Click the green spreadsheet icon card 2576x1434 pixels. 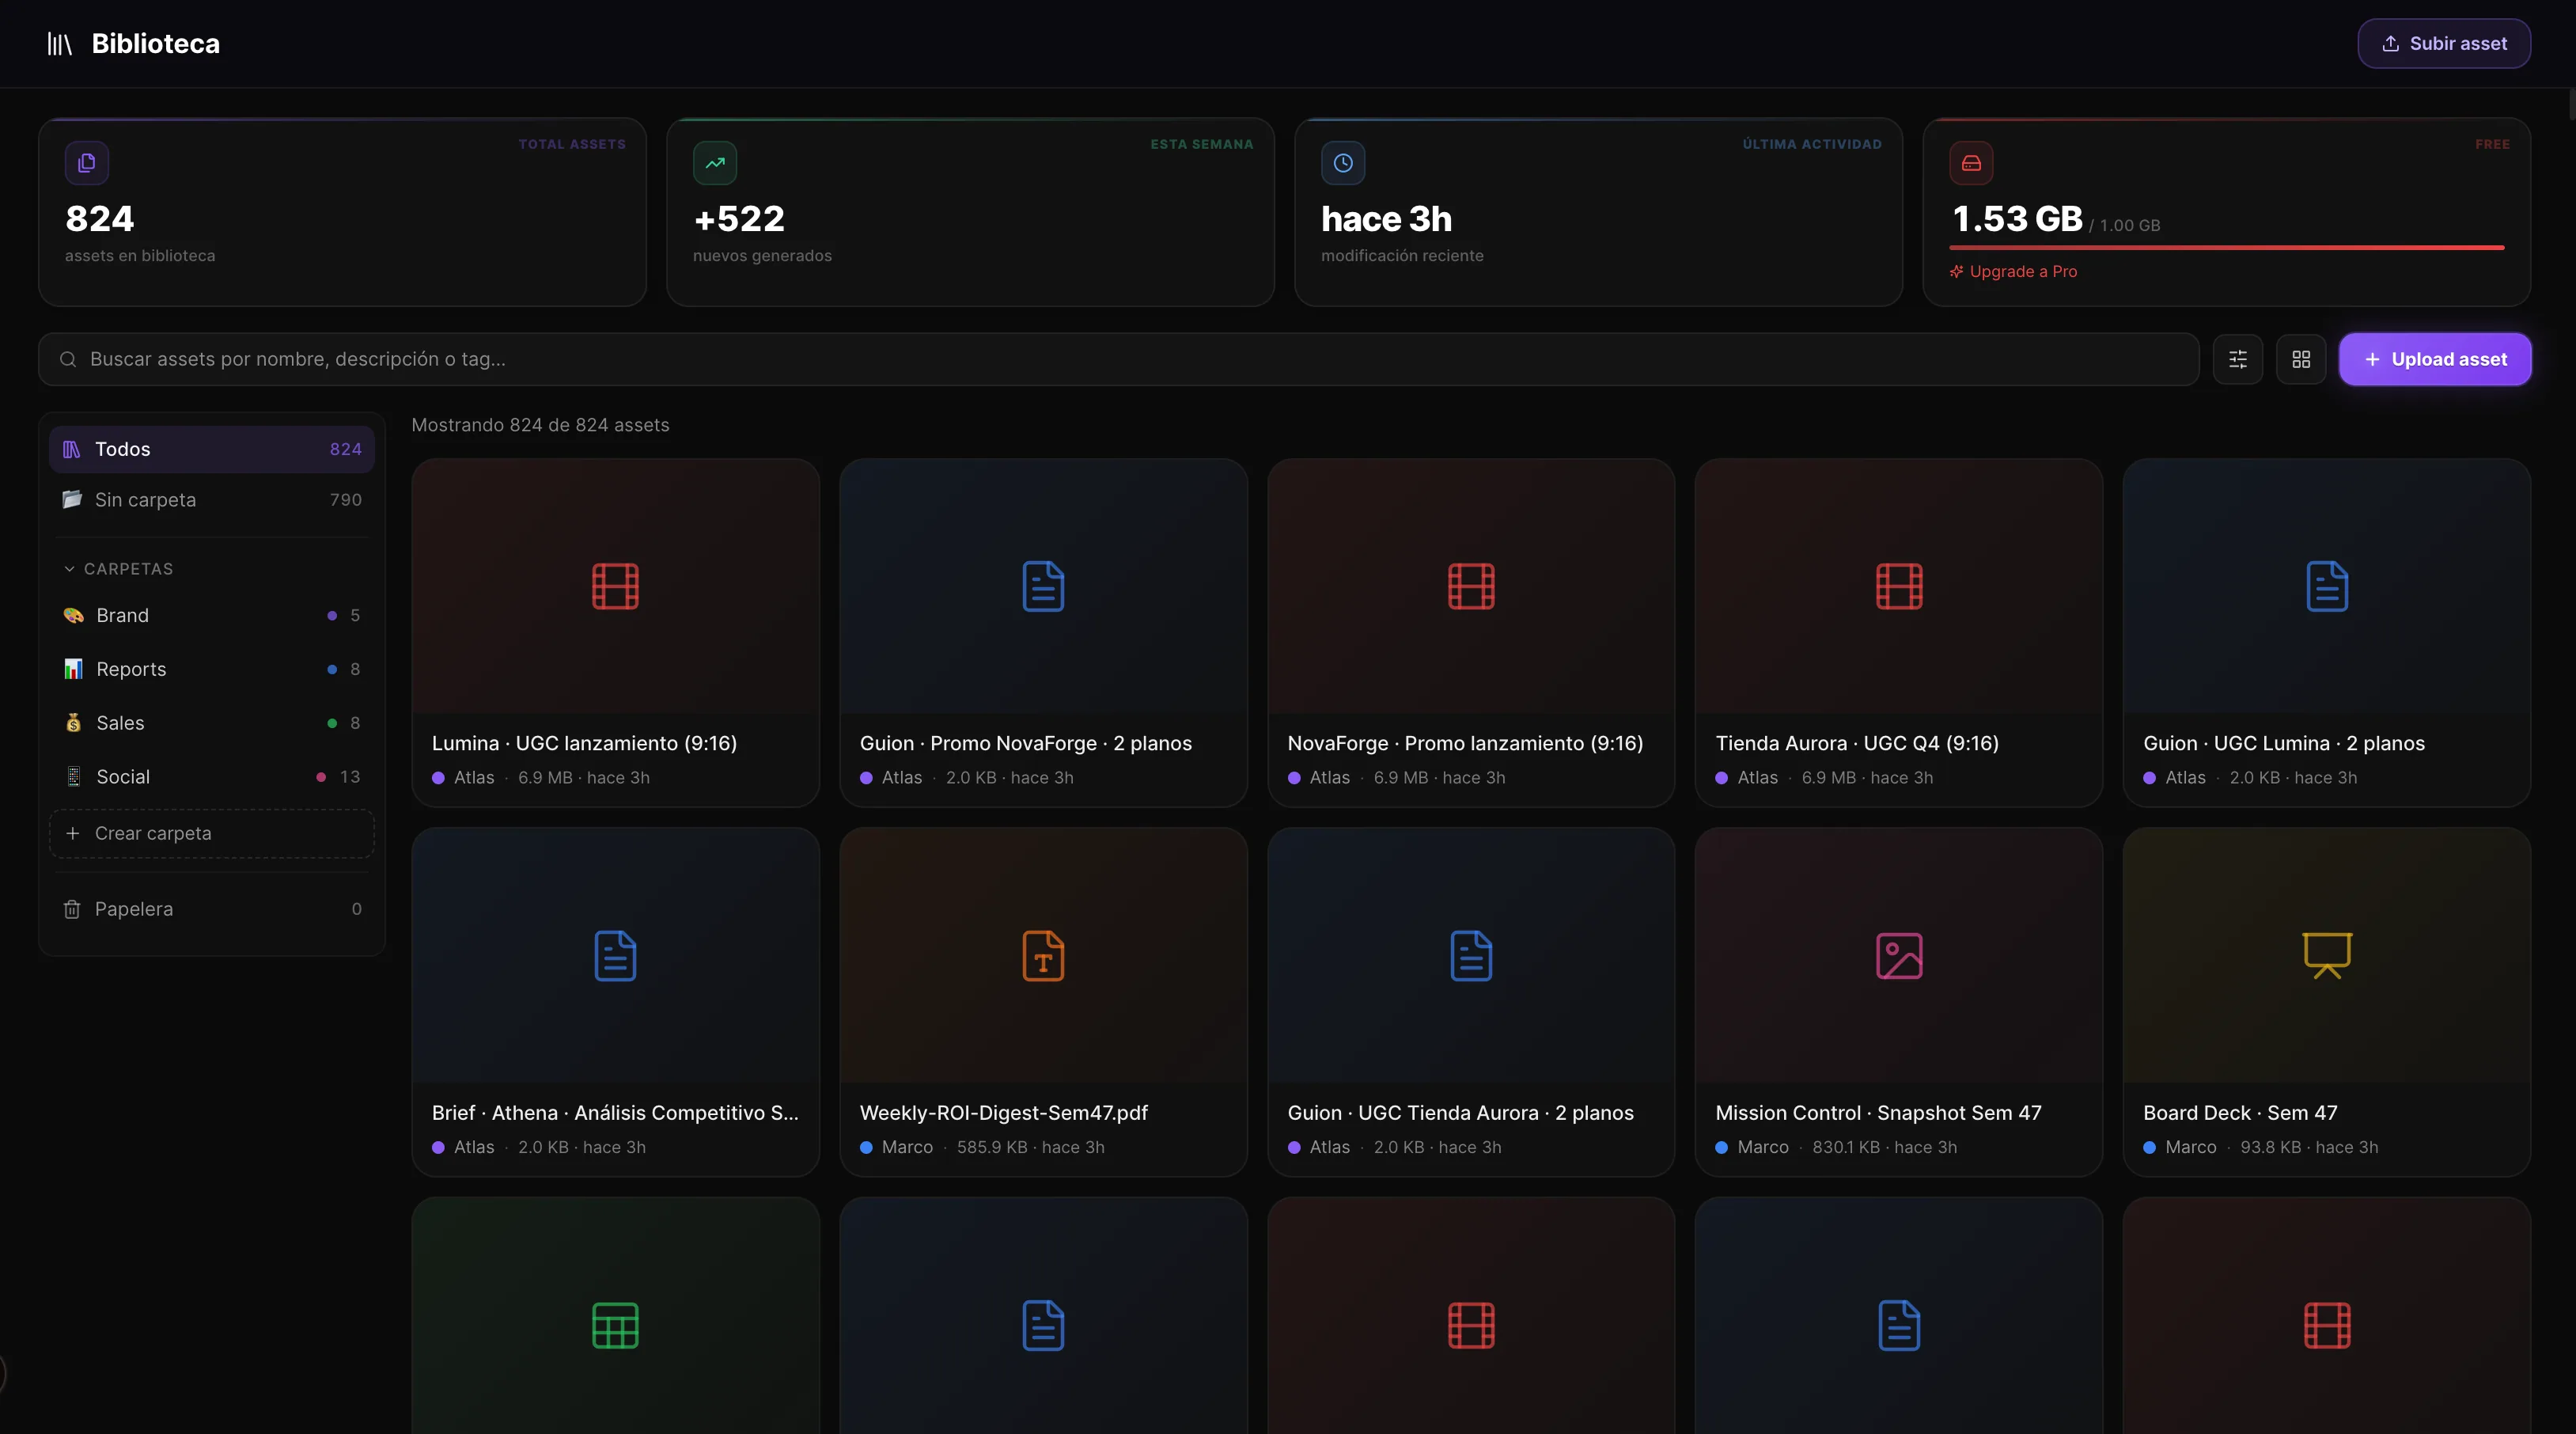615,1326
